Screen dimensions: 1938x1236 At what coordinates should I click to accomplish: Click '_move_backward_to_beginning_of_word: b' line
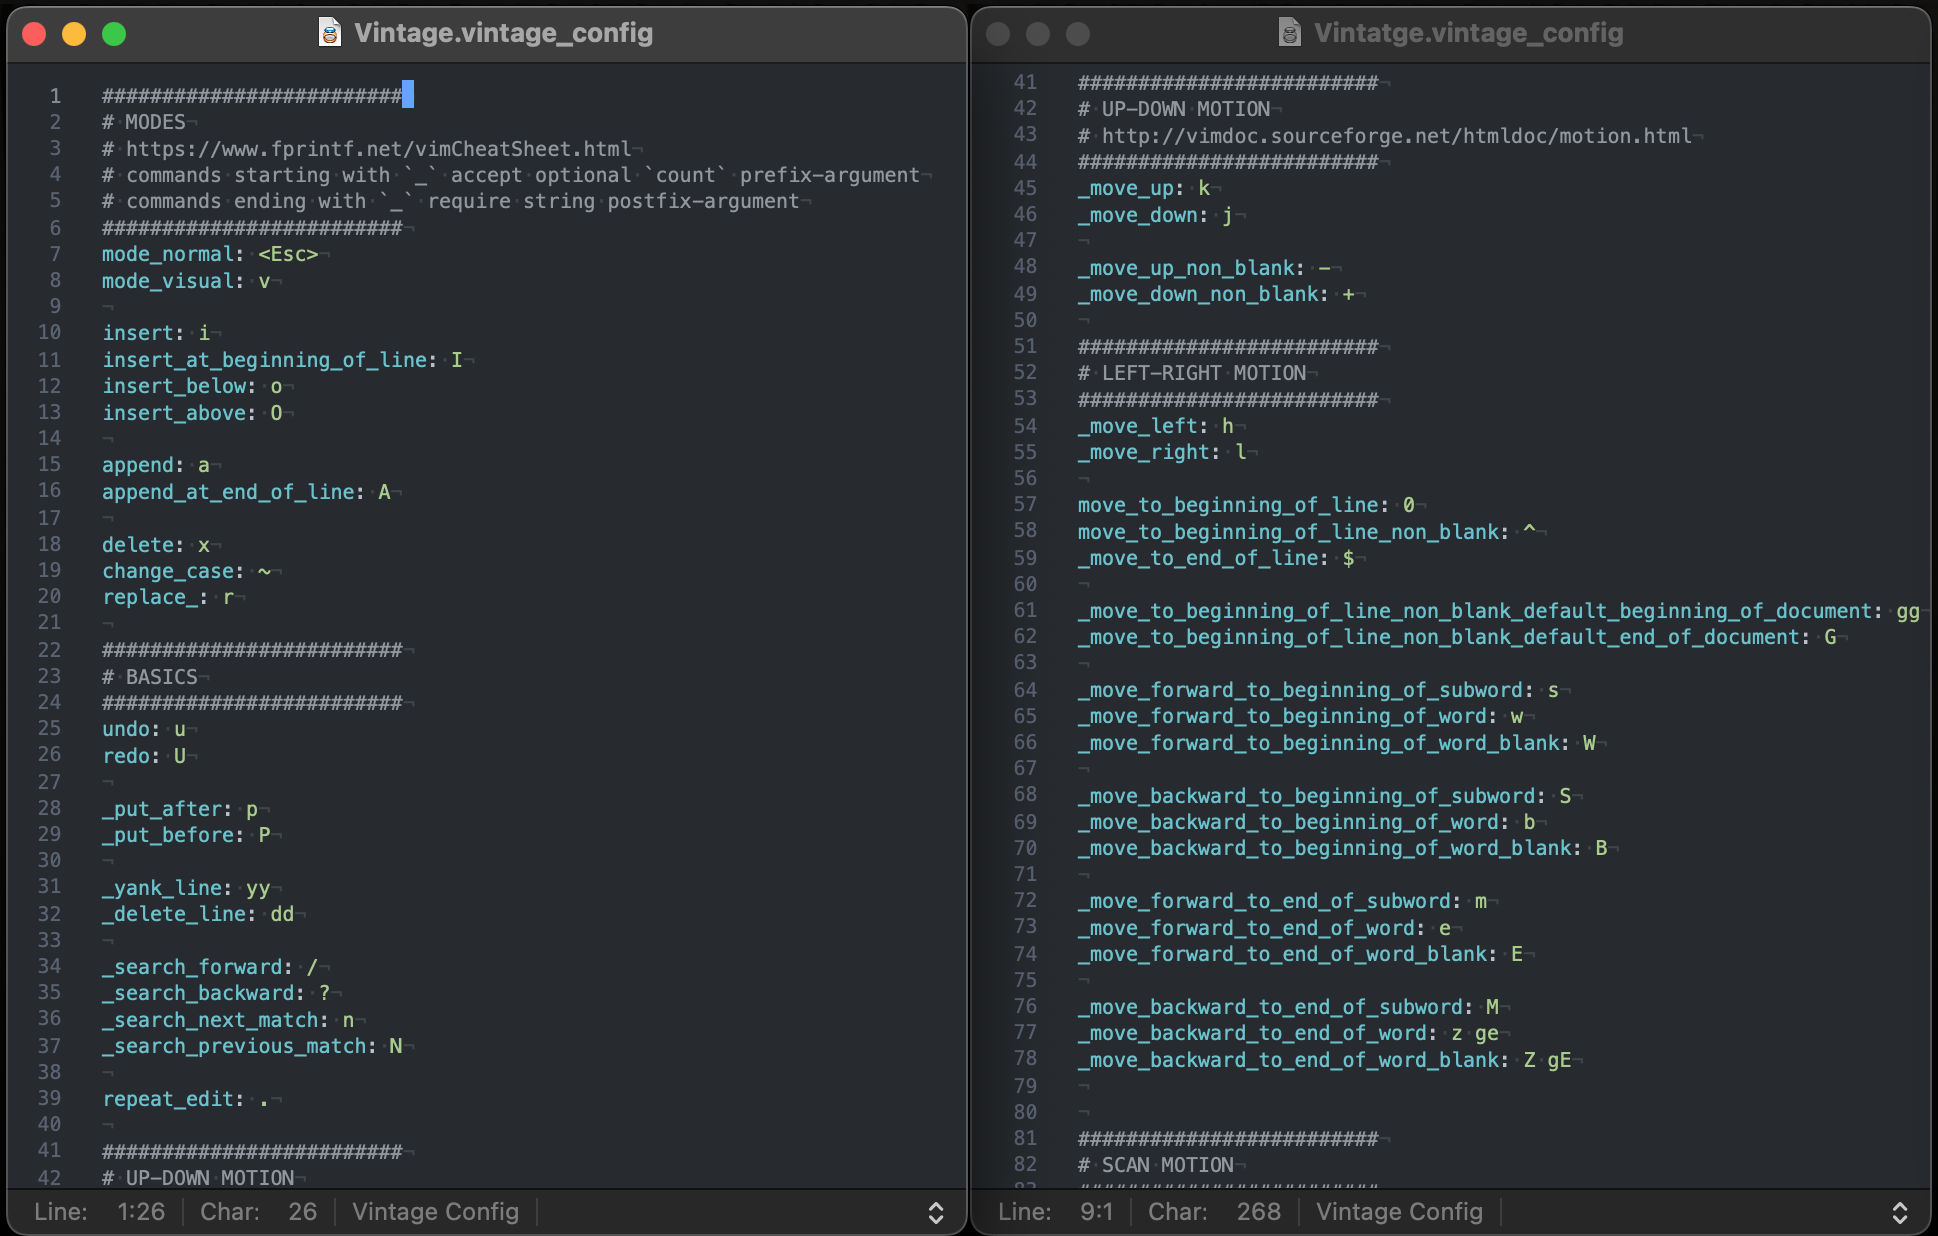pos(1306,822)
